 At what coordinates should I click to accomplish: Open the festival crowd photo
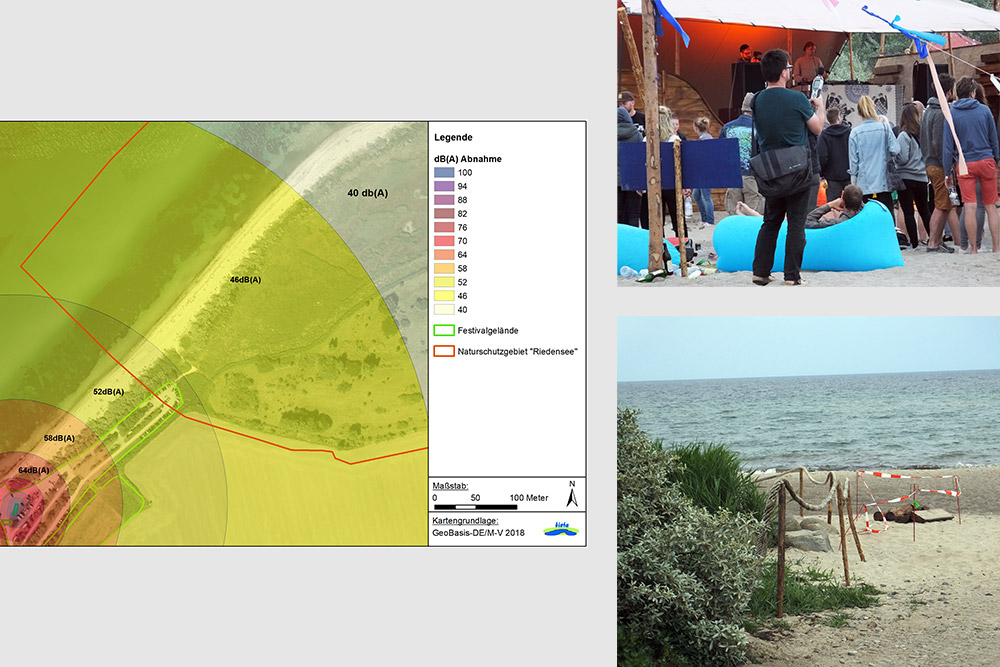[809, 143]
